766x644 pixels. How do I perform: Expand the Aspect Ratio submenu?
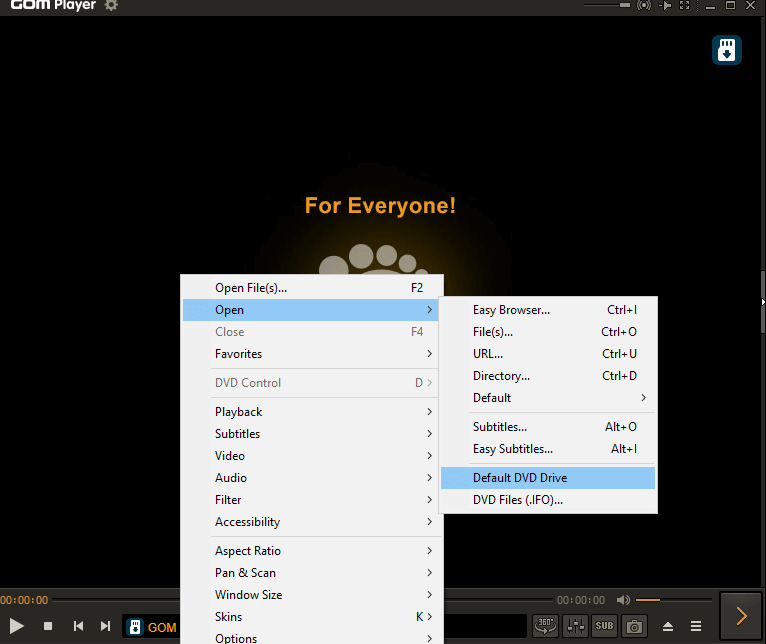pos(311,551)
